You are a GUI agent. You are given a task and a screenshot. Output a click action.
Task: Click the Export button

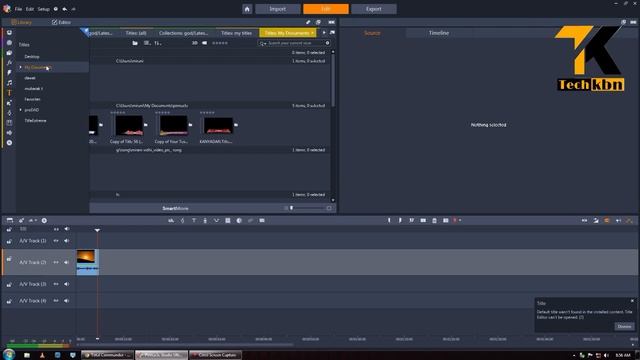click(x=373, y=9)
